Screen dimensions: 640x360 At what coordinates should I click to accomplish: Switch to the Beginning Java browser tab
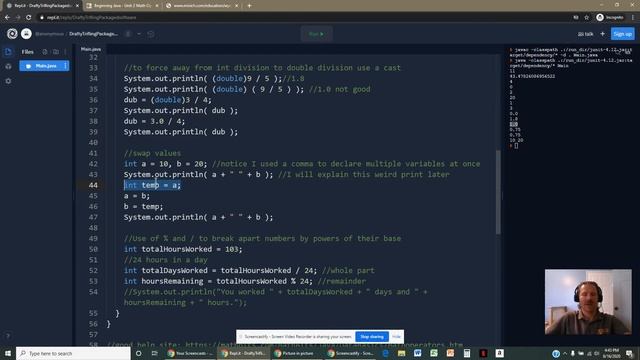point(122,6)
